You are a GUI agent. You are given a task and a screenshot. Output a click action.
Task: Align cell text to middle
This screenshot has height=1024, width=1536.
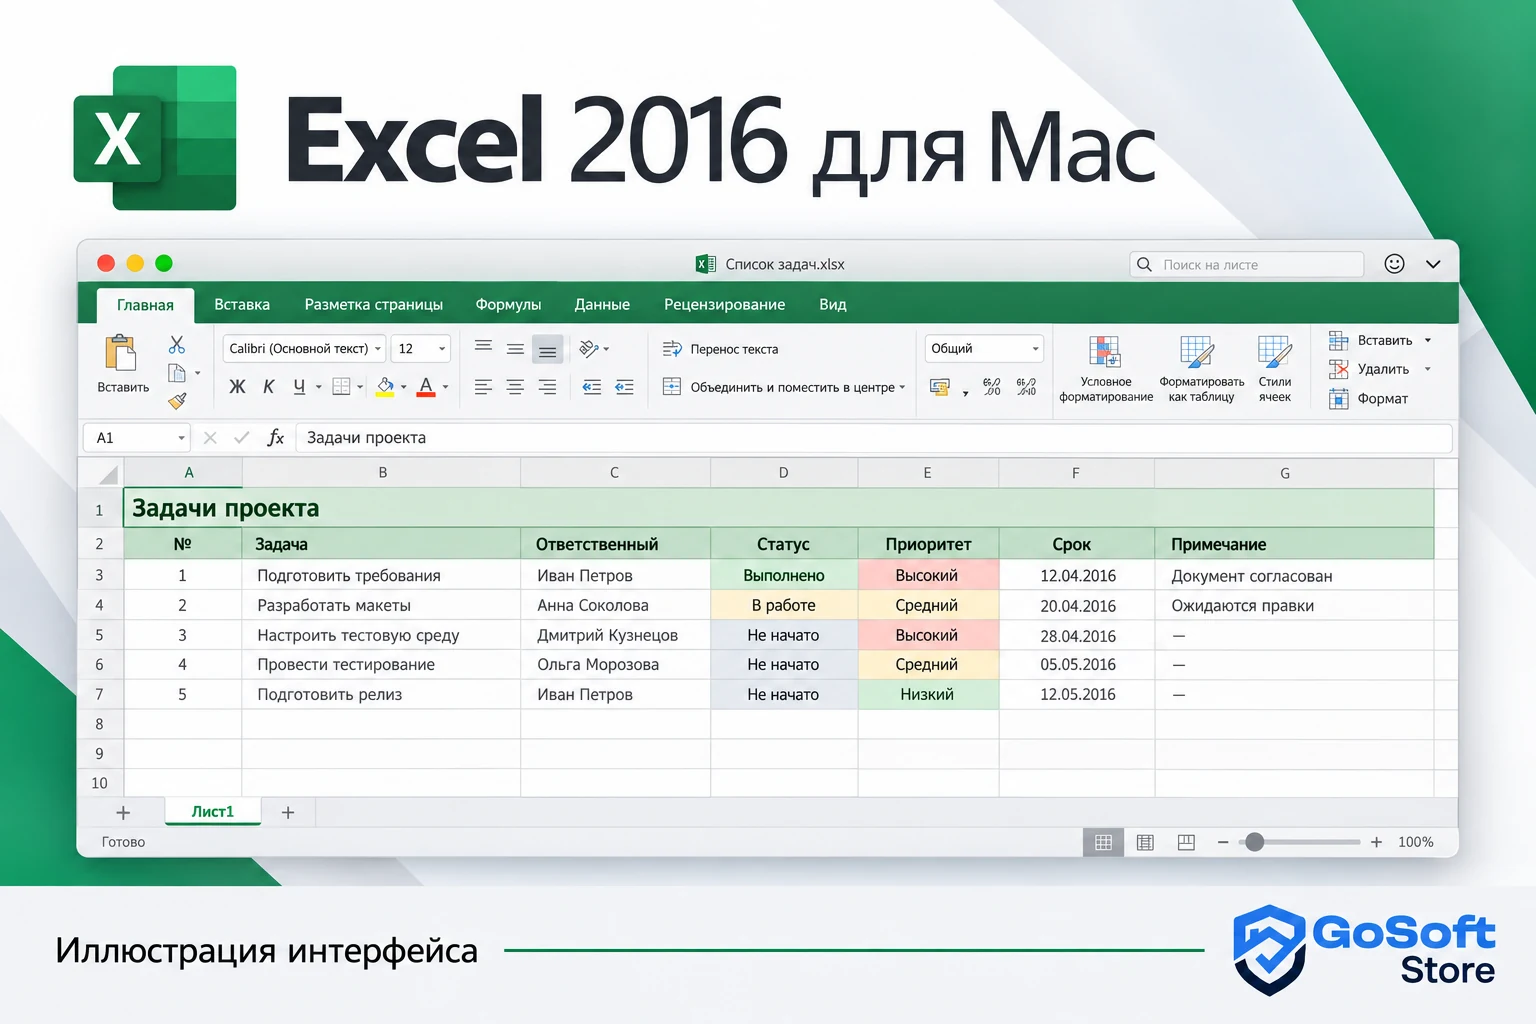tap(515, 349)
